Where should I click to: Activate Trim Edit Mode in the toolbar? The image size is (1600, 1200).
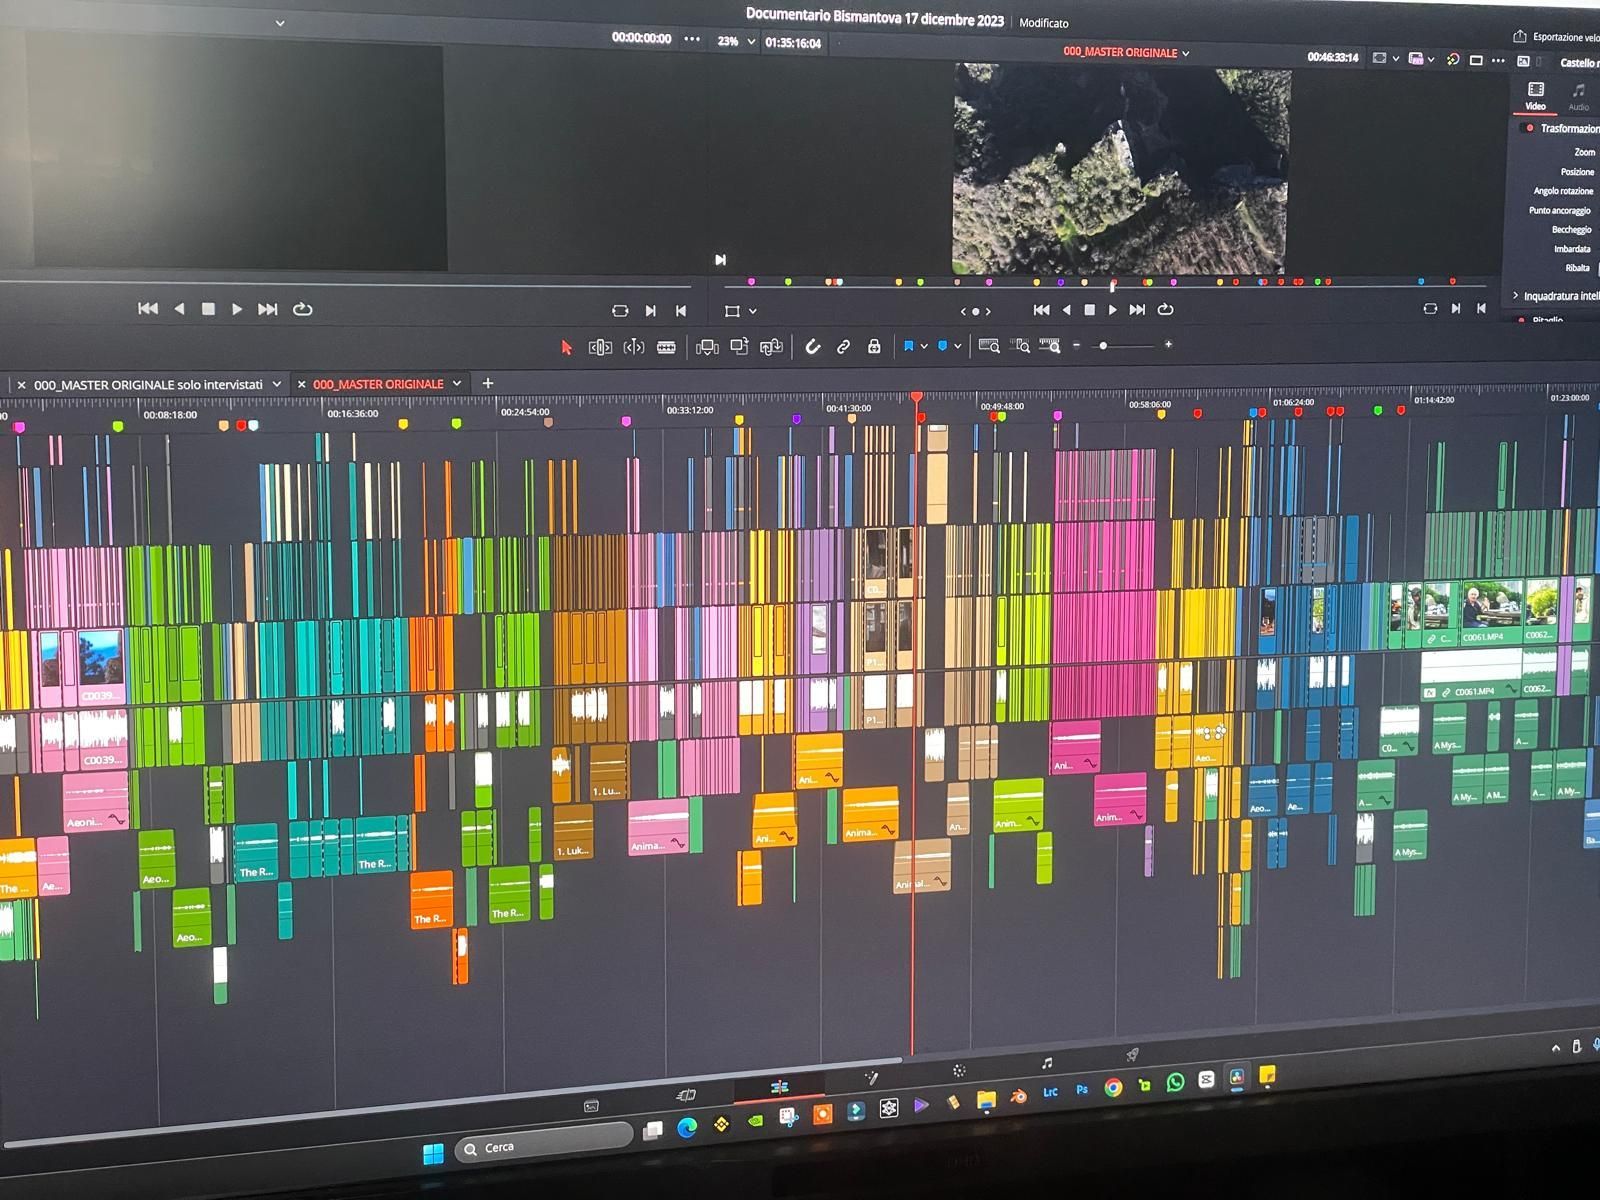coord(599,346)
